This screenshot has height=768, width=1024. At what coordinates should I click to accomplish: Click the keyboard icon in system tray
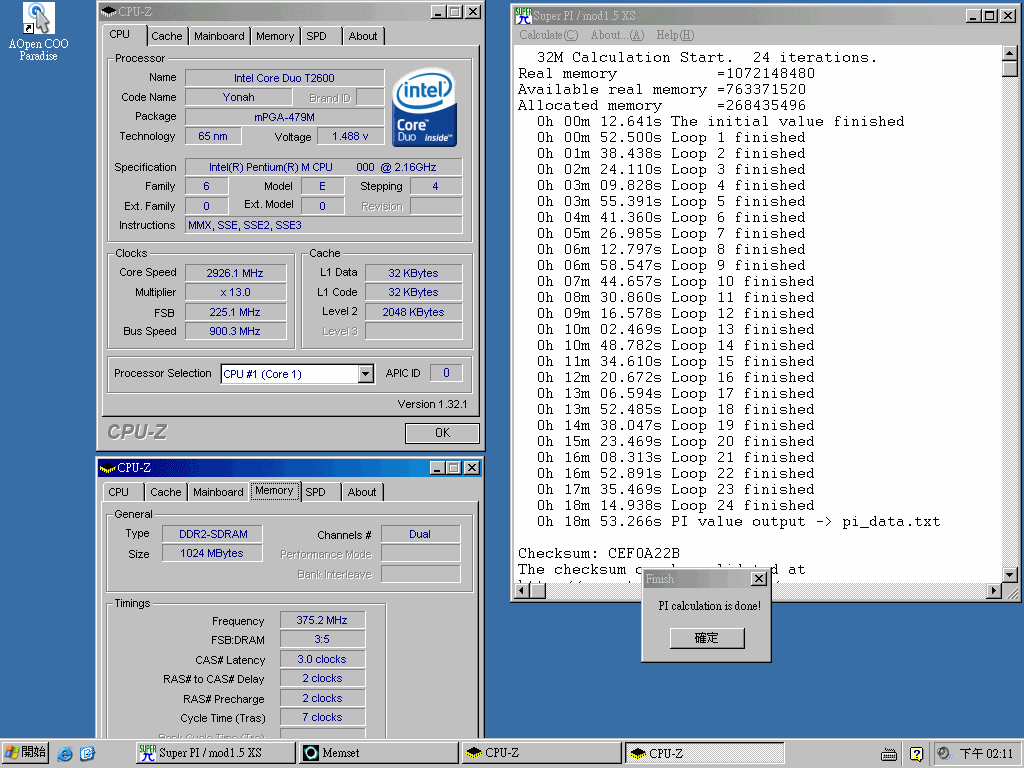pyautogui.click(x=888, y=753)
